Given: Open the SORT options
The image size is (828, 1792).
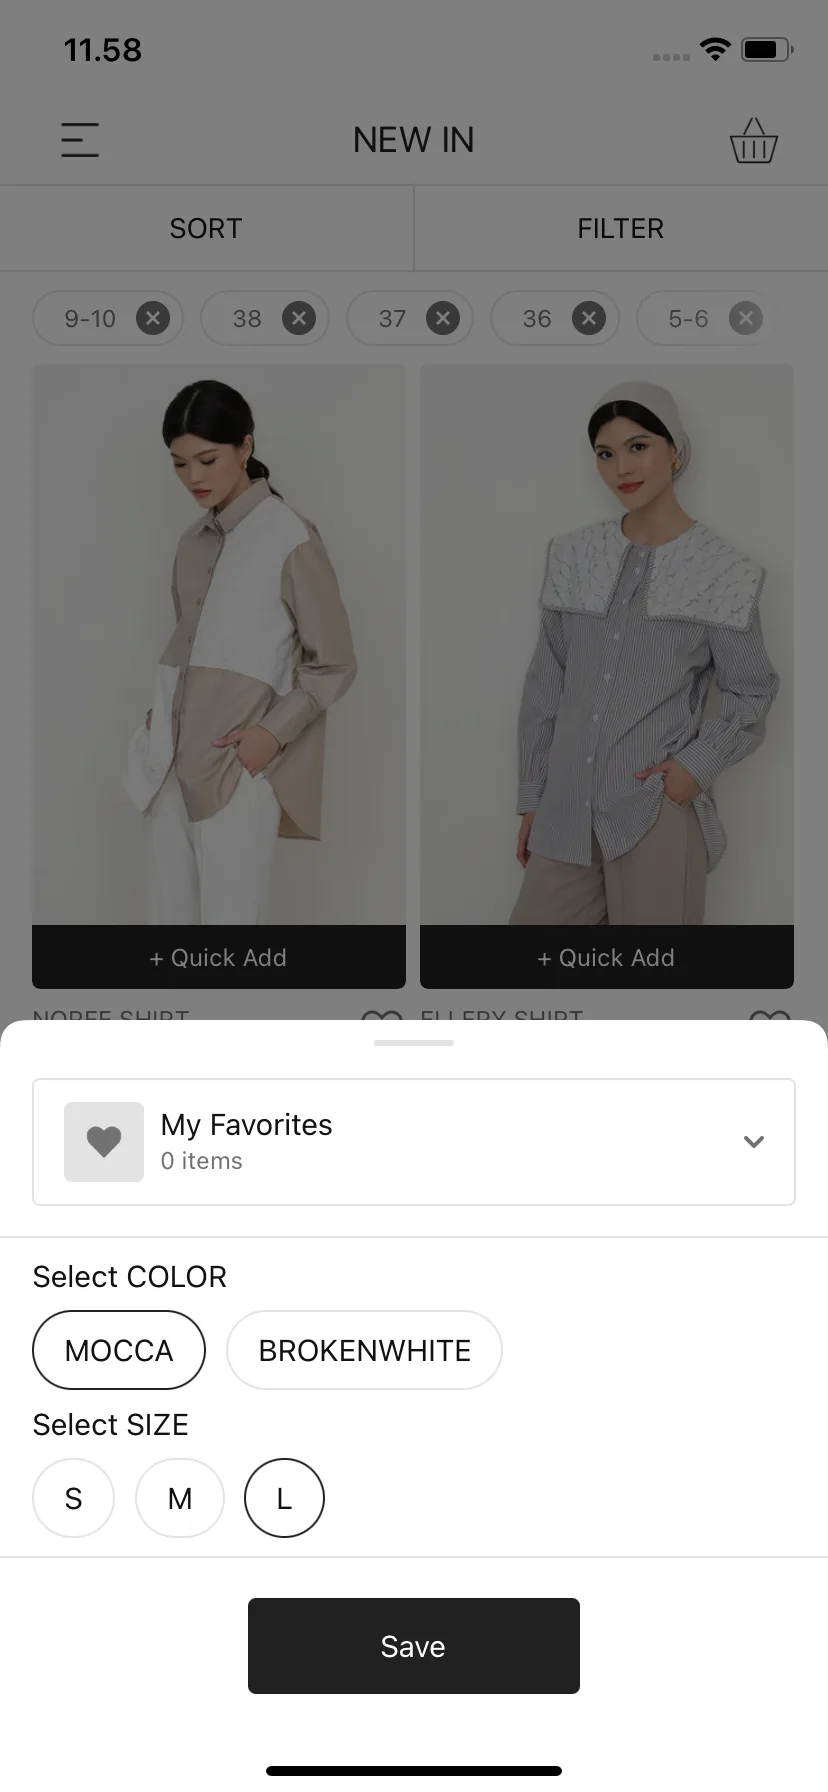Looking at the screenshot, I should tap(206, 228).
